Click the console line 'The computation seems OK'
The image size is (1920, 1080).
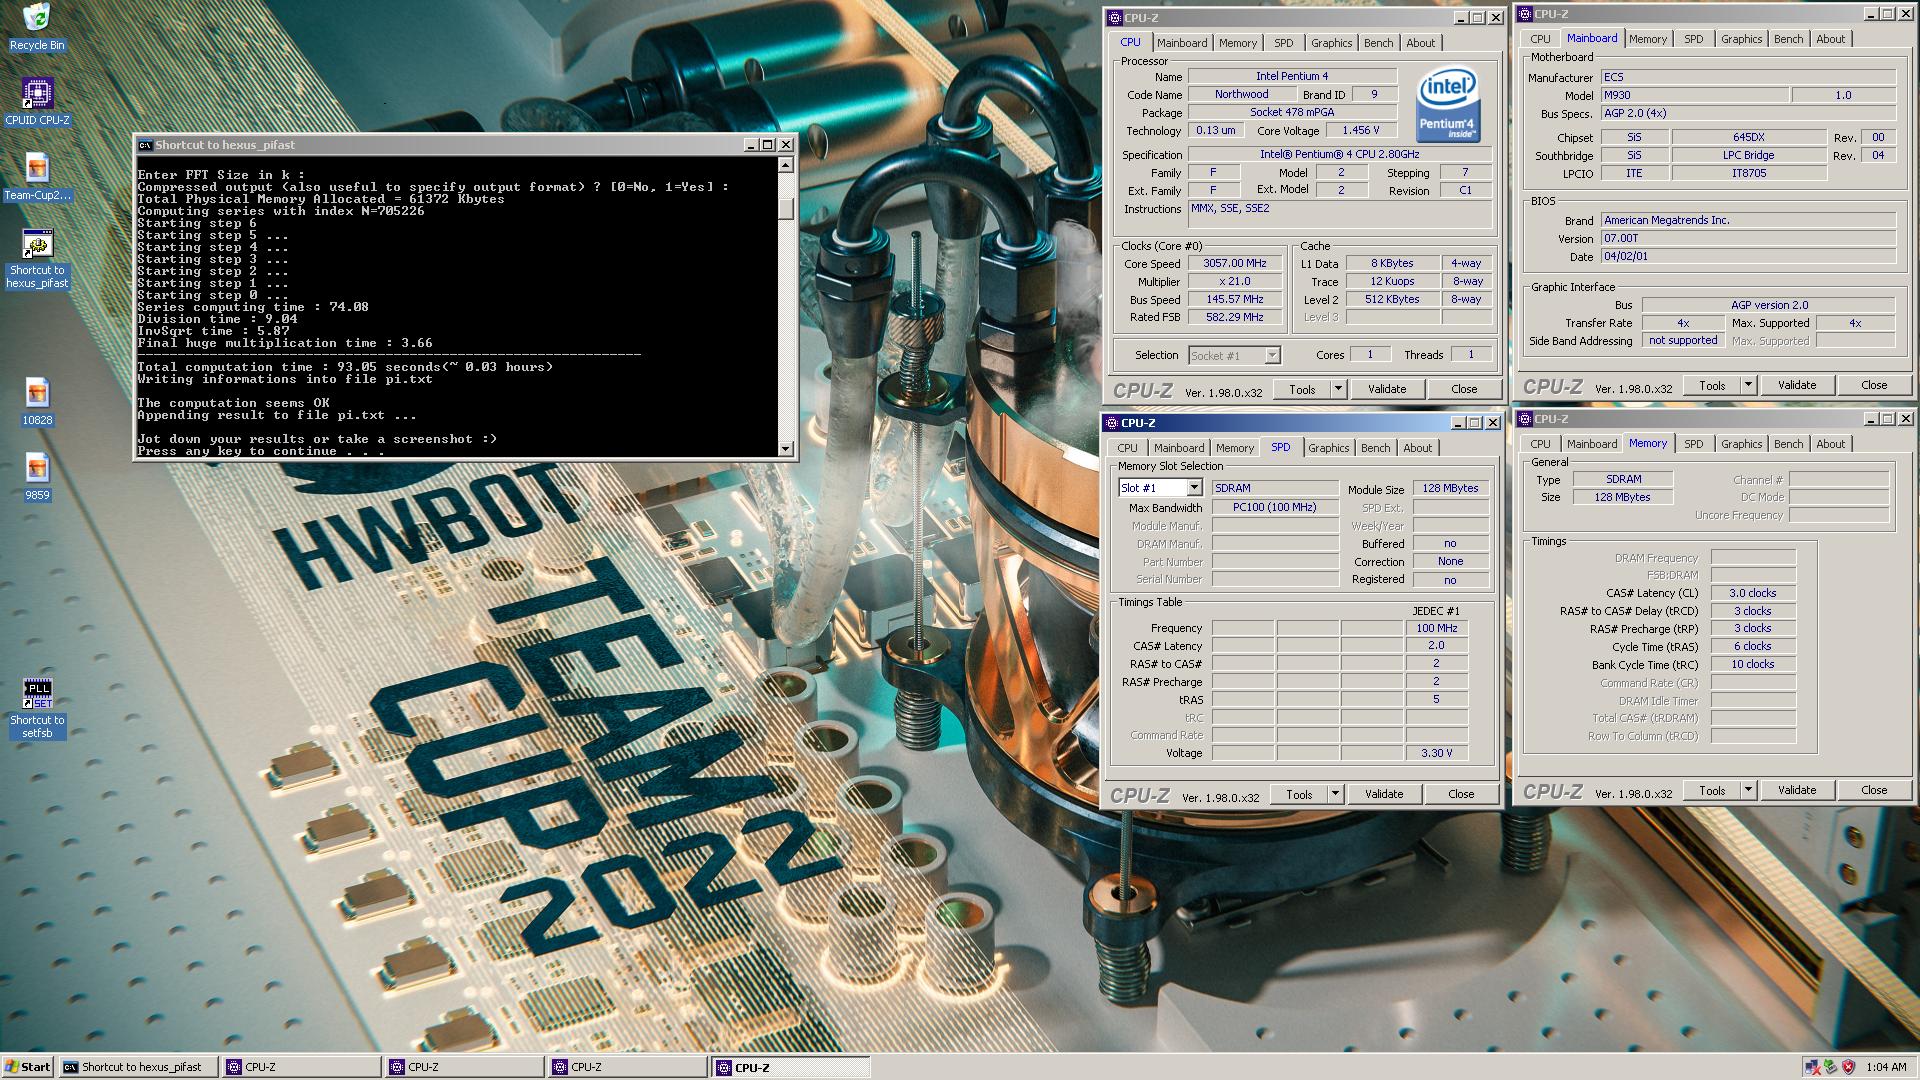233,403
